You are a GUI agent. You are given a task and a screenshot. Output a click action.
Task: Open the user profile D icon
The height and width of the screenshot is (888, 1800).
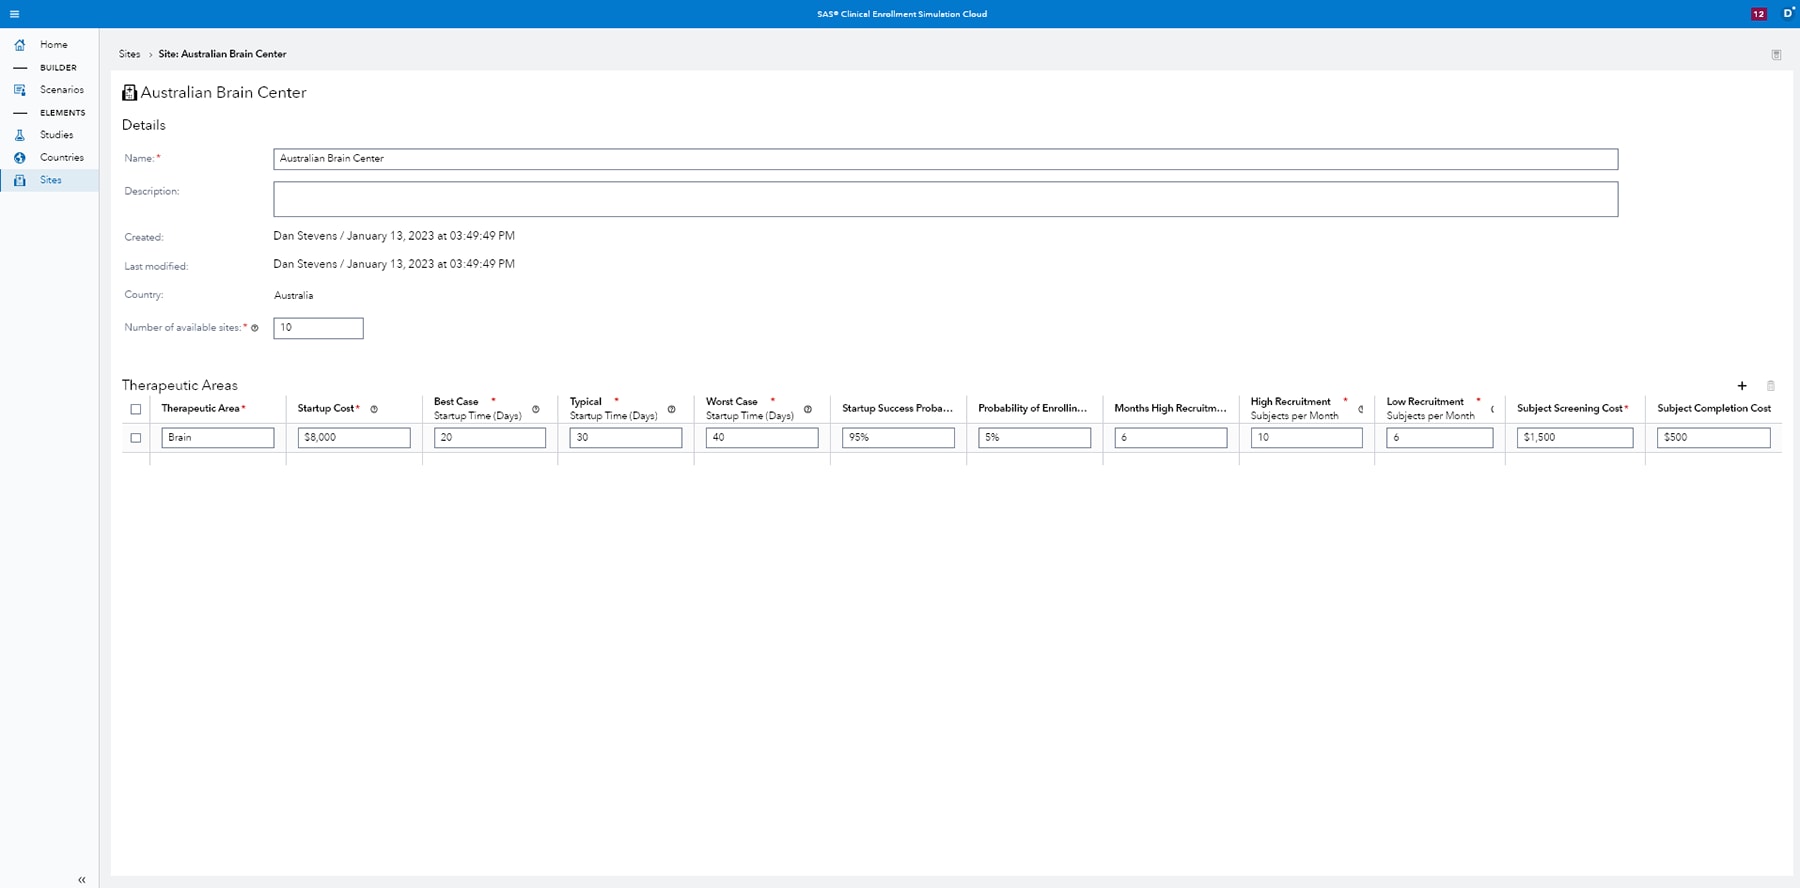click(1788, 14)
